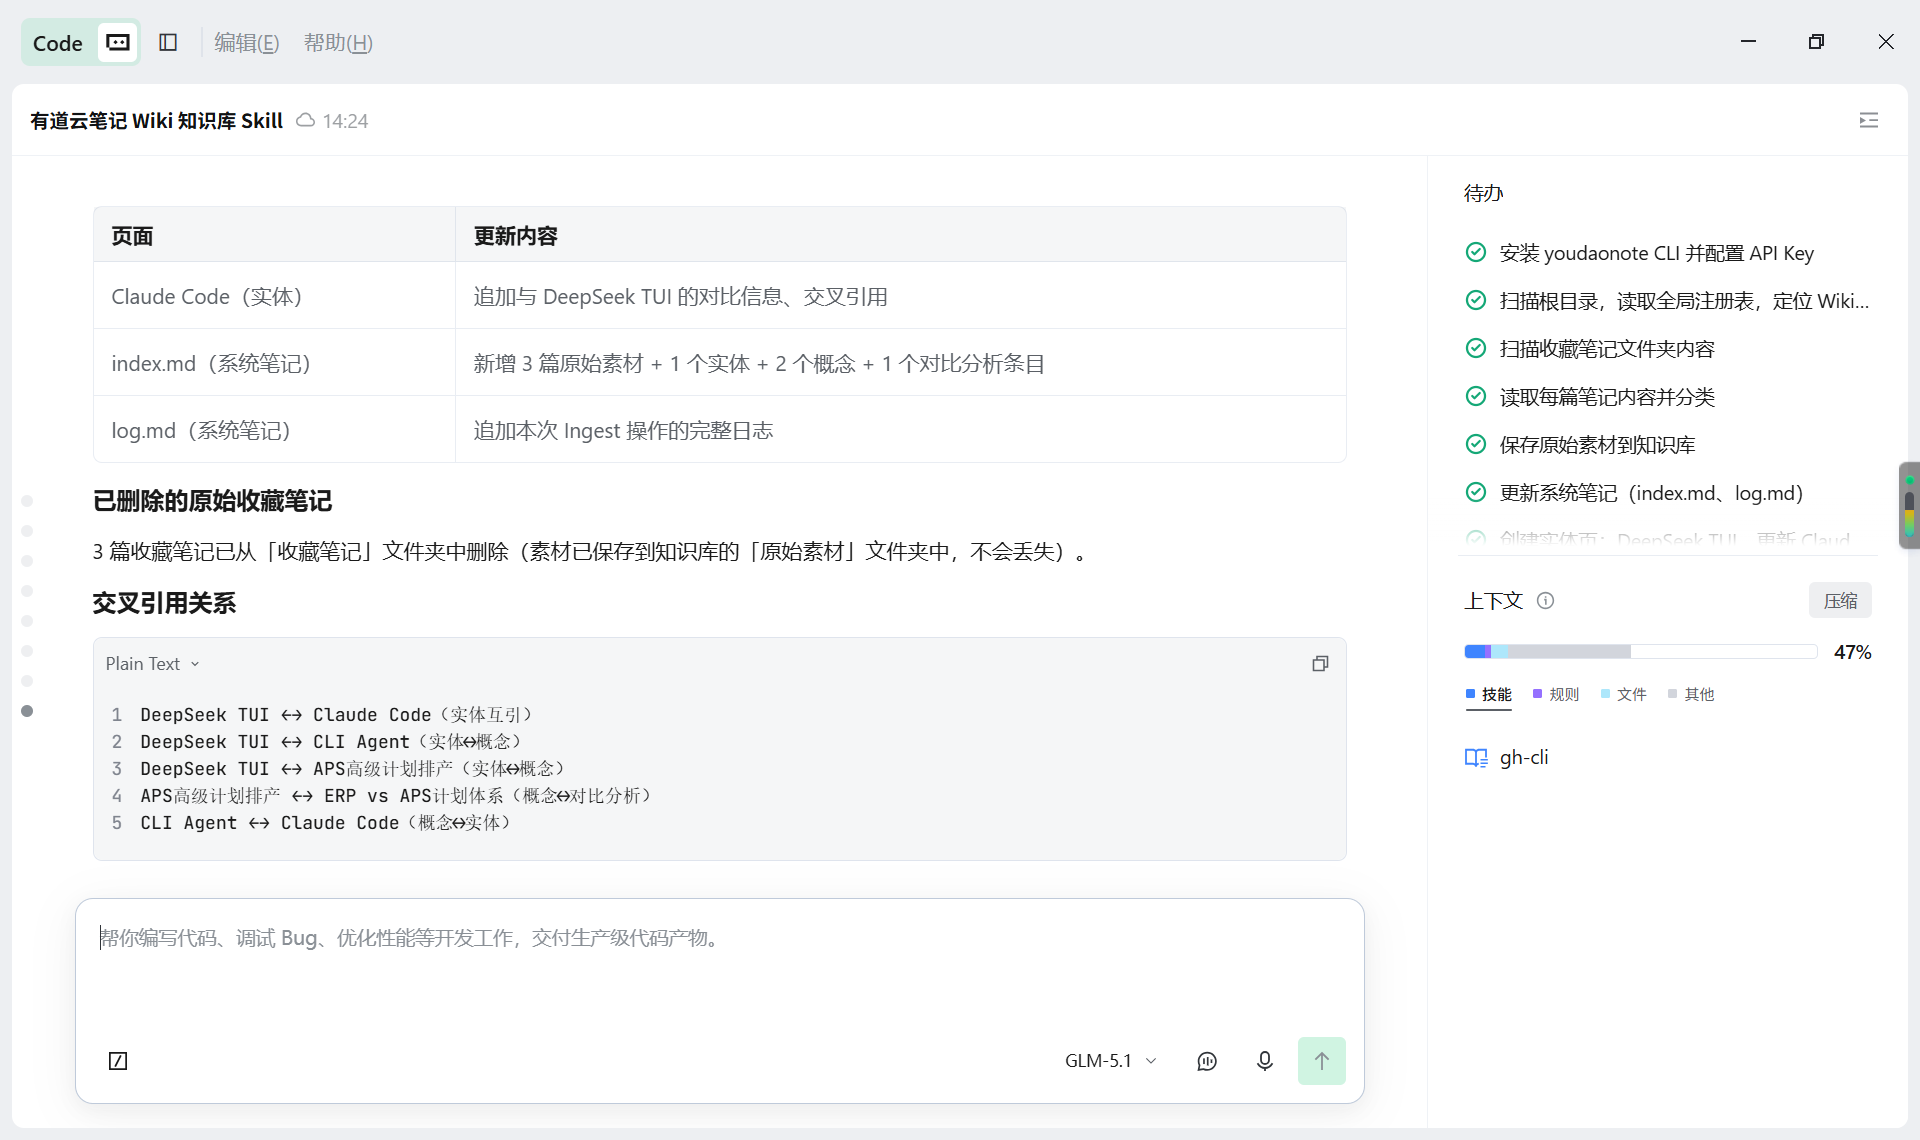Screen dimensions: 1920x1140
Task: Click the chat bubble icon near microphone
Action: click(x=1207, y=1061)
